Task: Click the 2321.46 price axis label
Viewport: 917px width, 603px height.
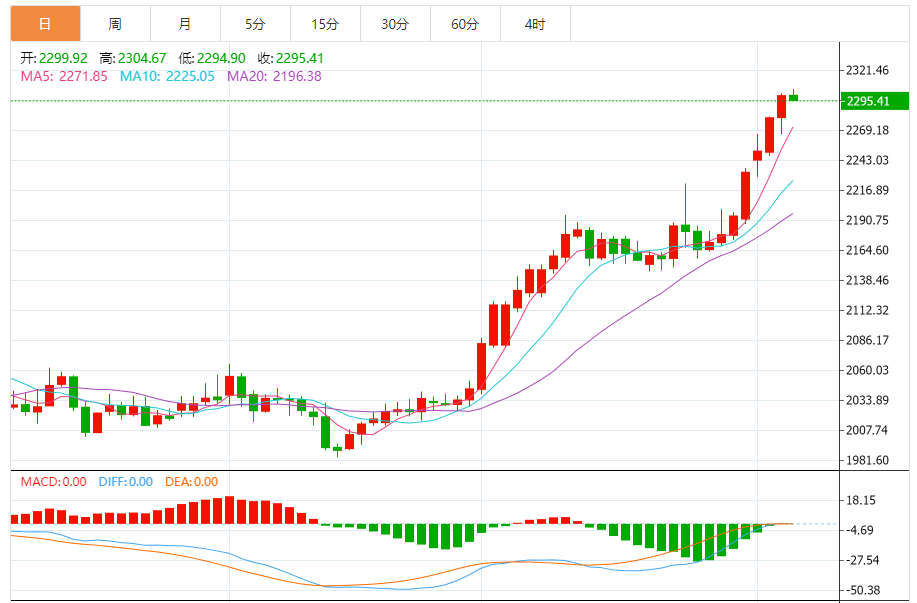Action: (x=867, y=71)
